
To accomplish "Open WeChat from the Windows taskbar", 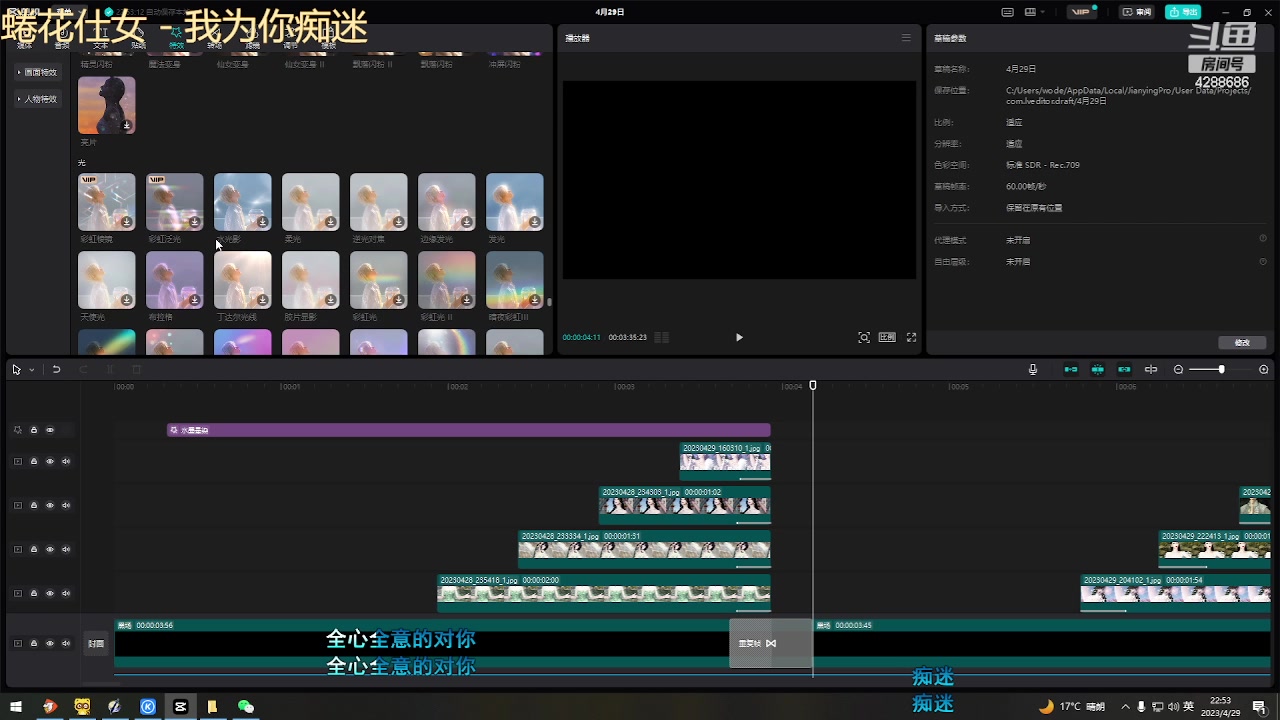I will point(246,706).
